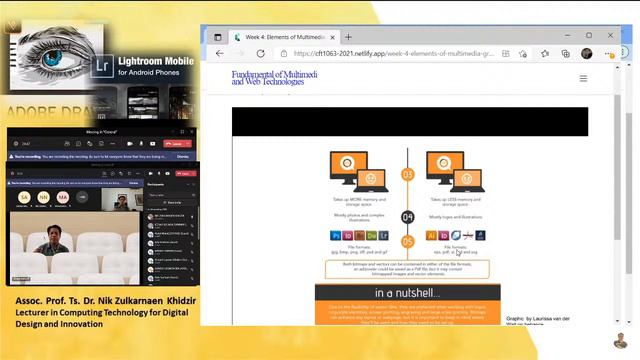Expand Leave options arrow in rear Teams window
The width and height of the screenshot is (640, 360).
click(188, 144)
